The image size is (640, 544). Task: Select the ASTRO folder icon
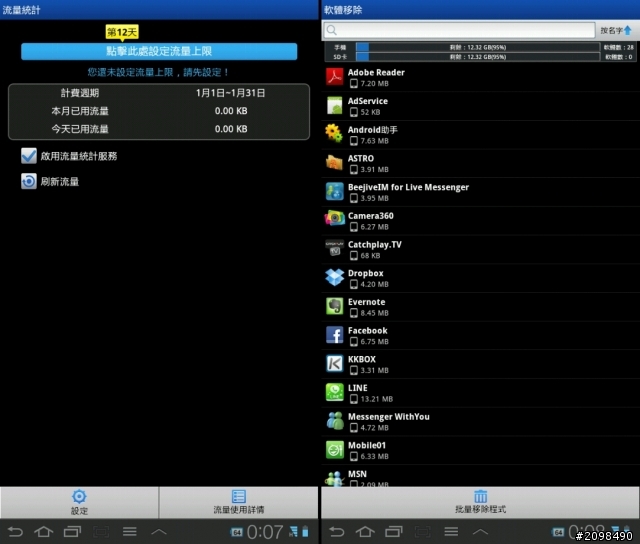(x=335, y=163)
